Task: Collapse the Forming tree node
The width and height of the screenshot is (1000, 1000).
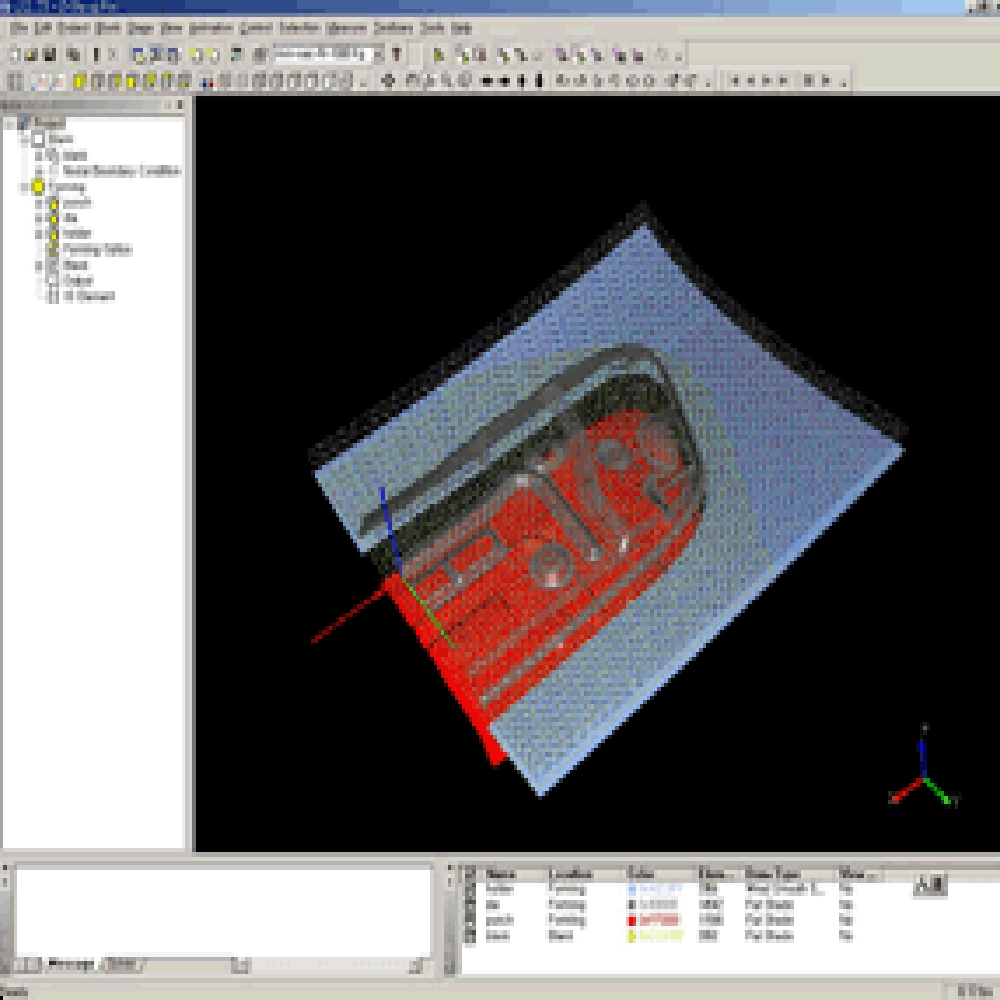Action: (x=23, y=187)
